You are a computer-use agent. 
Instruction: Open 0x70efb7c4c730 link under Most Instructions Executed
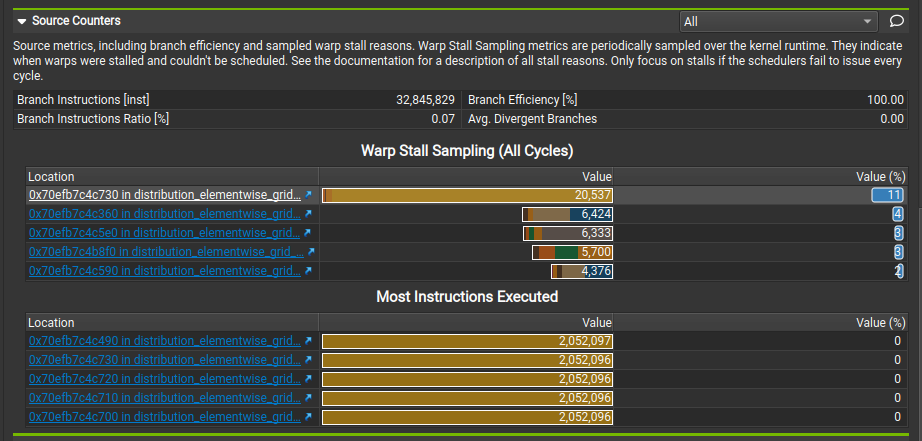pyautogui.click(x=164, y=360)
